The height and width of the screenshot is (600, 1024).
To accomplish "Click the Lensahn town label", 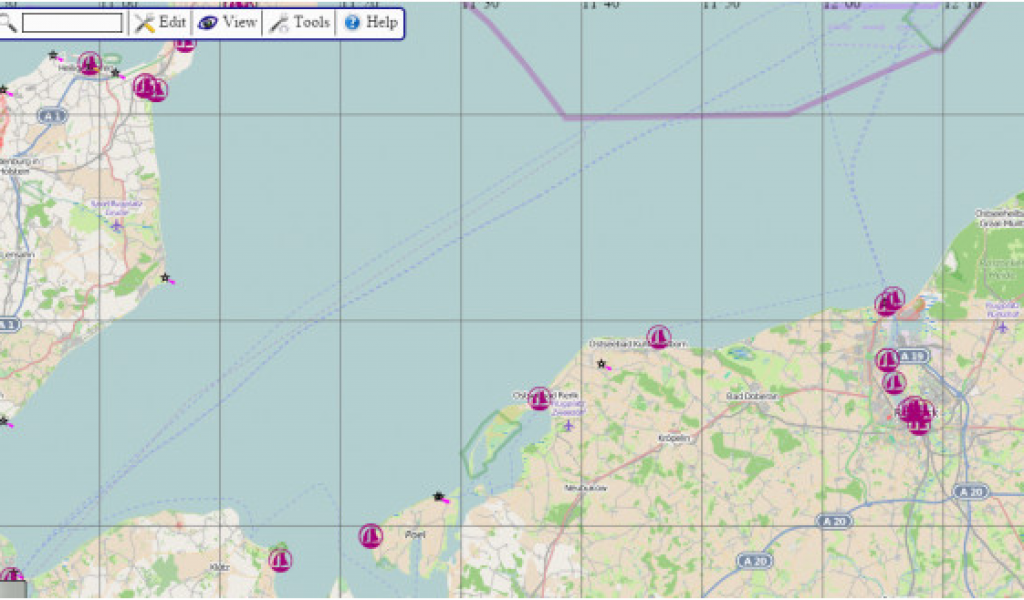I will click(x=16, y=255).
